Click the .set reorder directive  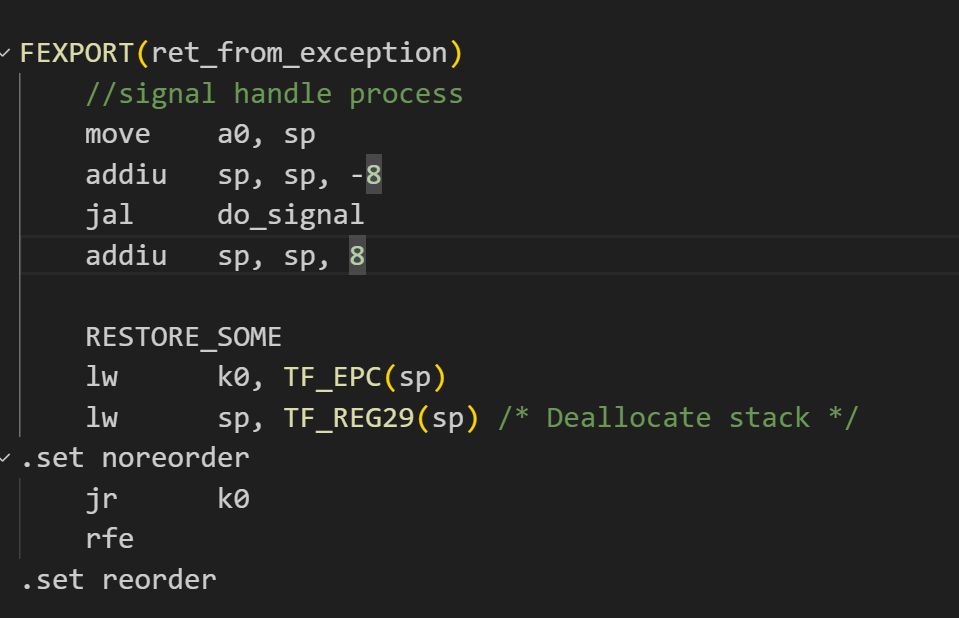pyautogui.click(x=119, y=580)
